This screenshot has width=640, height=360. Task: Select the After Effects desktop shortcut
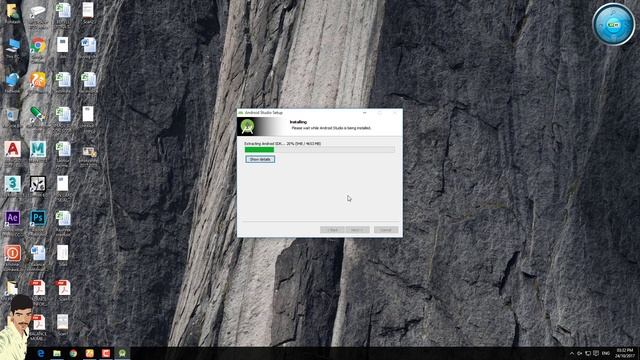tap(13, 218)
